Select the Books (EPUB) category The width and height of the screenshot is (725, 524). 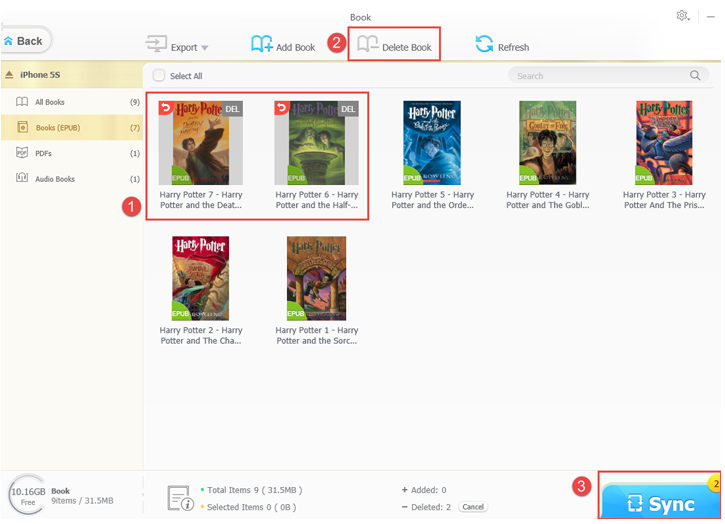click(x=72, y=127)
